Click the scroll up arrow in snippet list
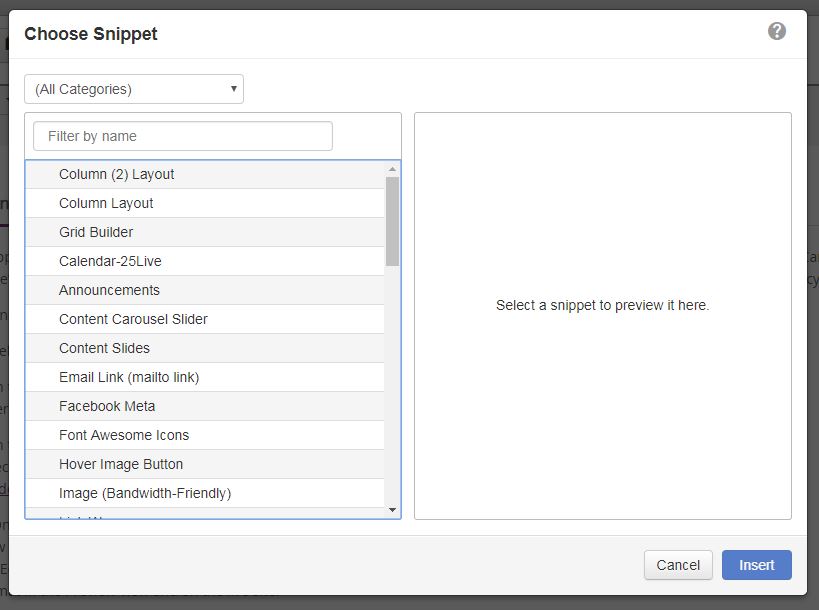819x610 pixels. tap(392, 170)
